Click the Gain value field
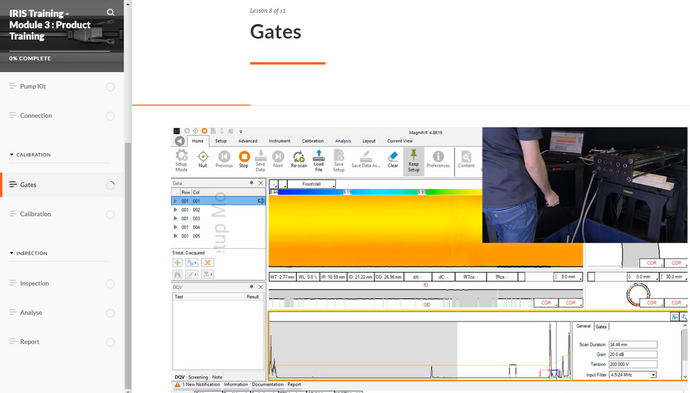690x393 pixels. point(633,354)
